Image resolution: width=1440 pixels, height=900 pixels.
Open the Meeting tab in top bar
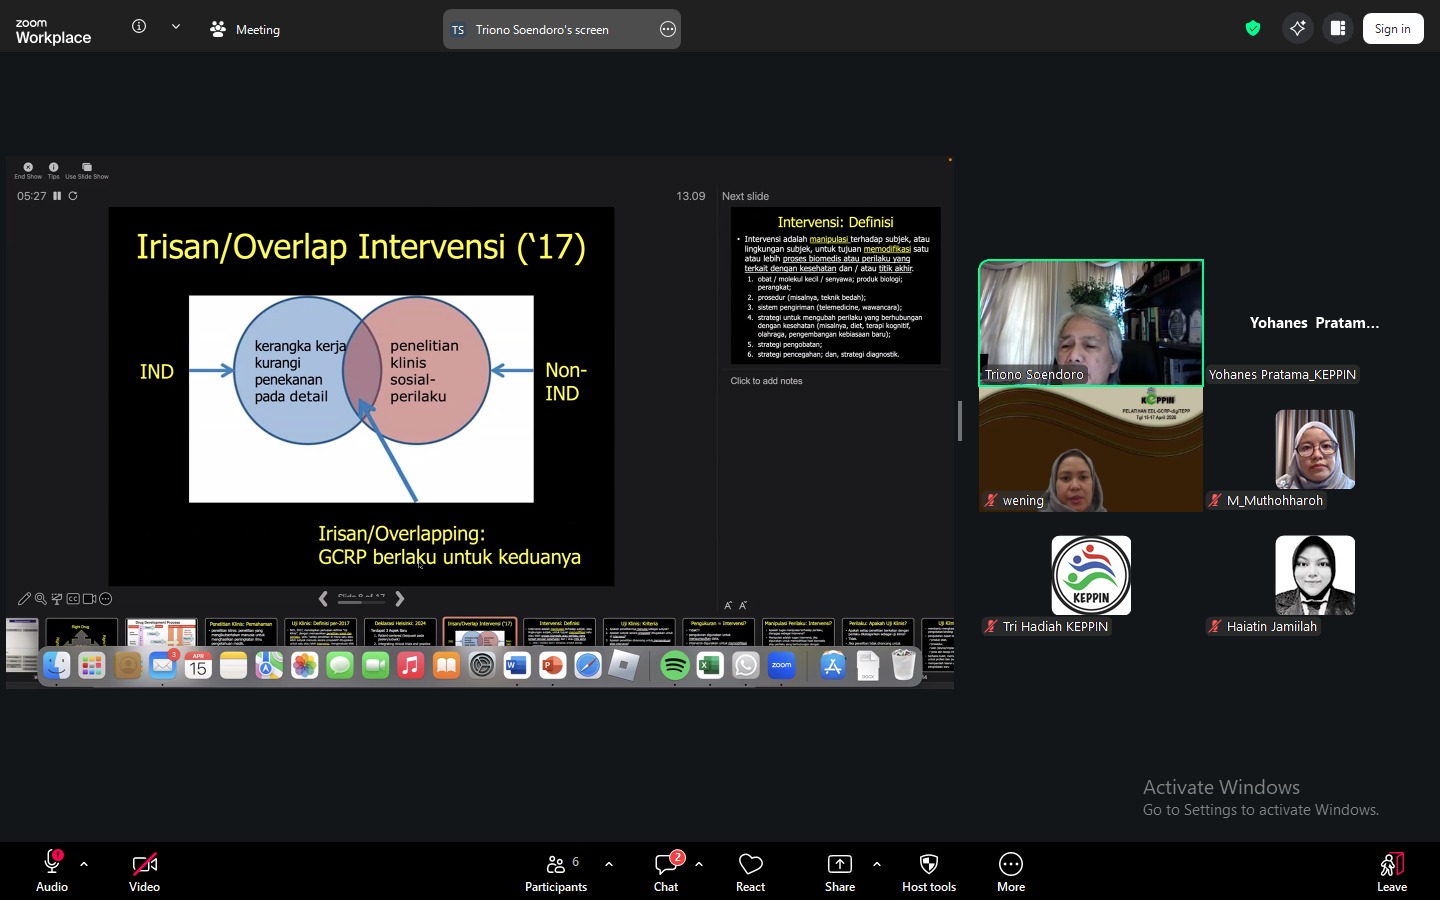[246, 29]
